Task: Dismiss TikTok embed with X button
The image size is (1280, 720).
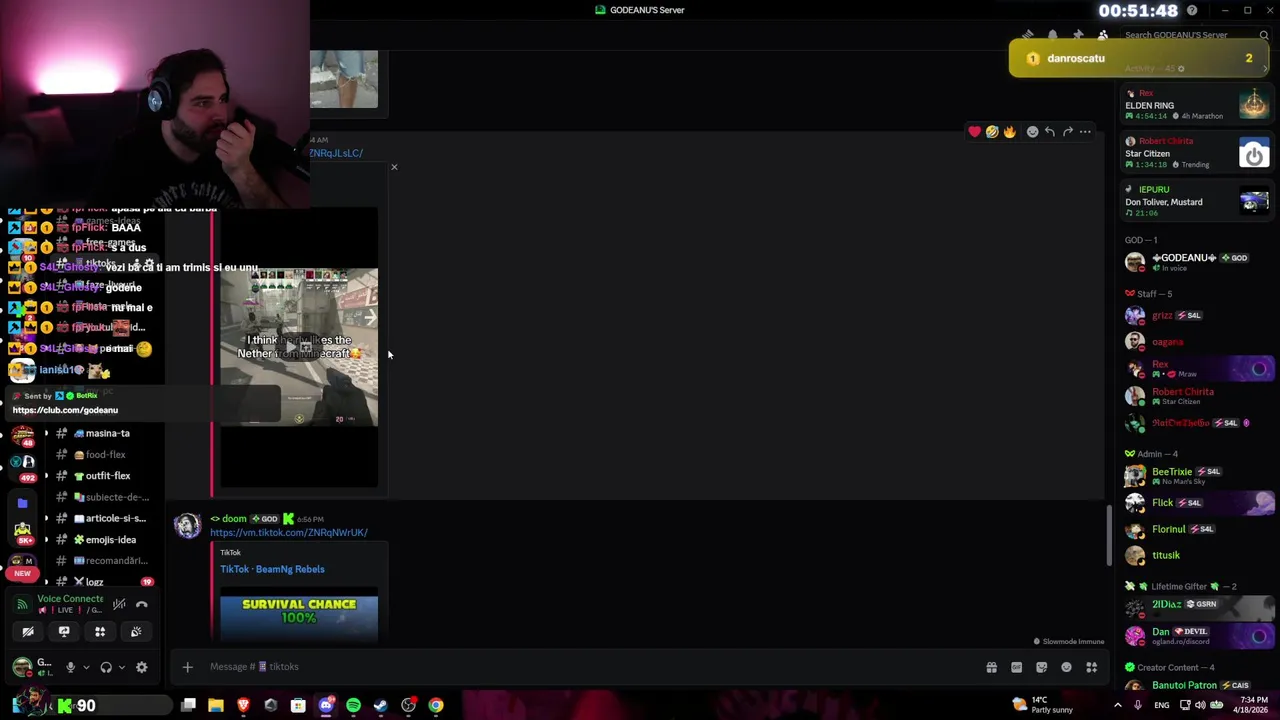Action: tap(394, 167)
